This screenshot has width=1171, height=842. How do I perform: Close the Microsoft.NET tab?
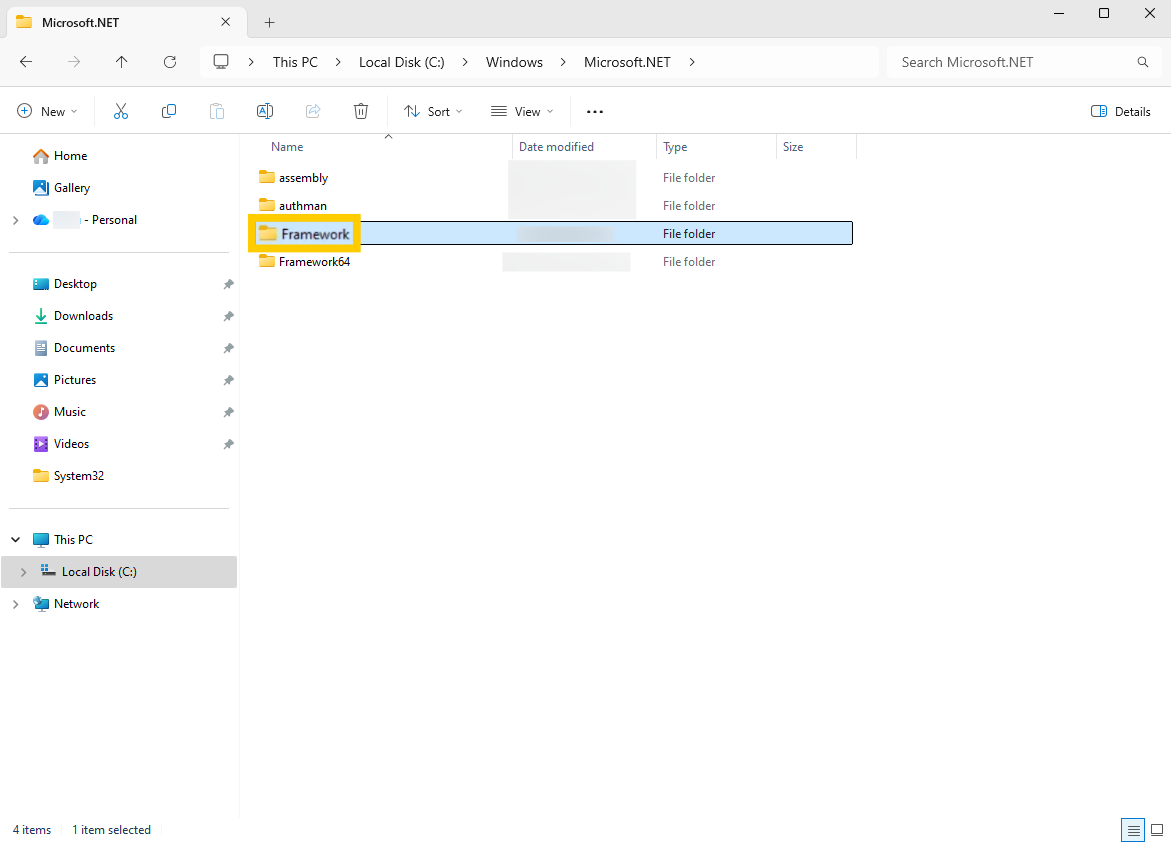[226, 22]
